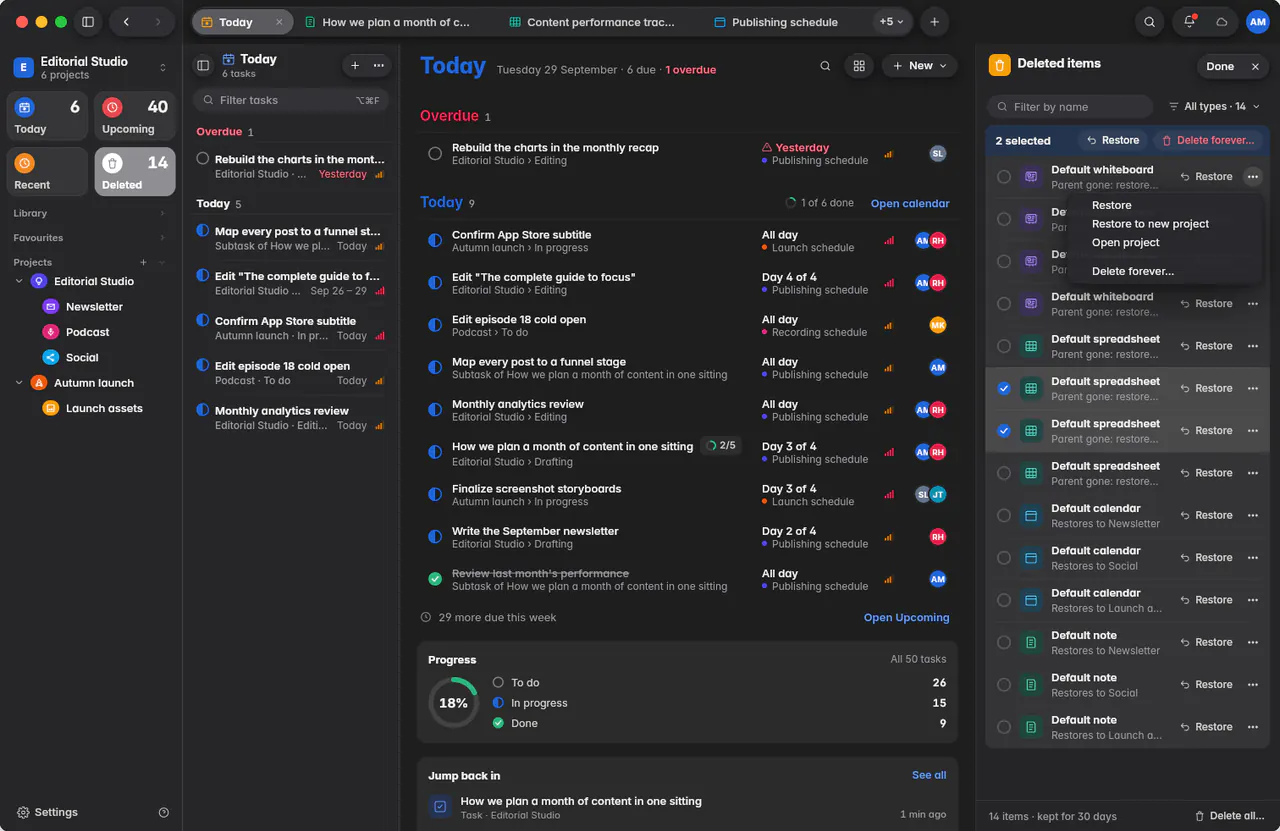1280x831 pixels.
Task: Mark Rebuild the charts task complete in main list
Action: click(435, 154)
